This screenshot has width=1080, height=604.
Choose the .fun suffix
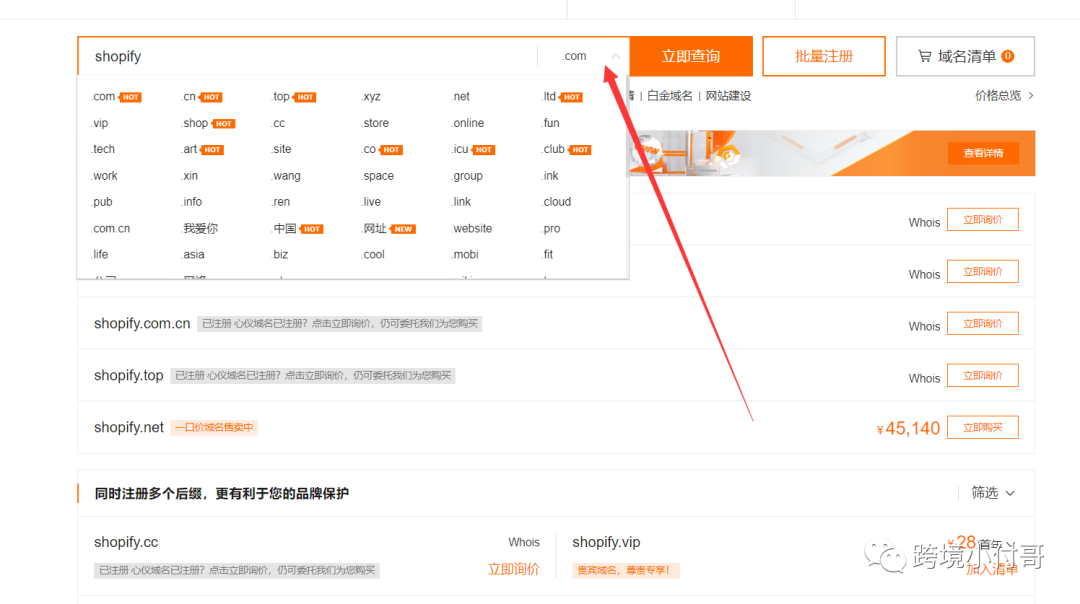(550, 123)
